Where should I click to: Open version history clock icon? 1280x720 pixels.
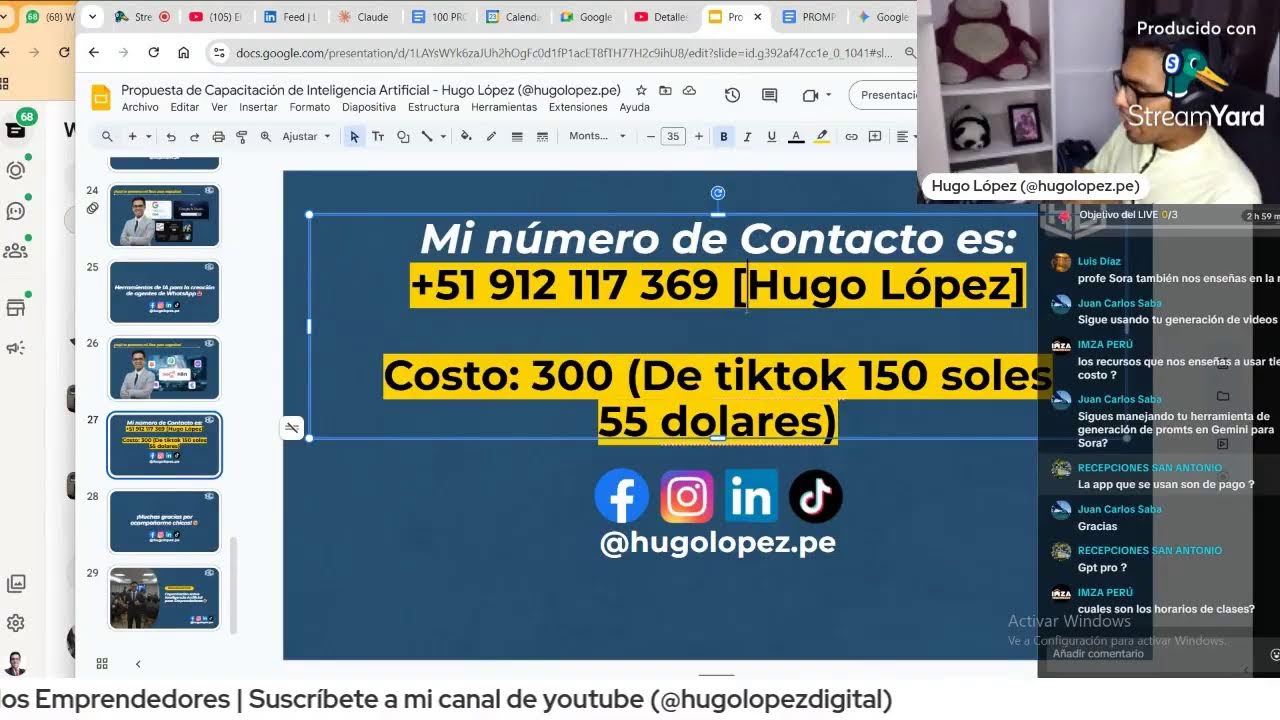click(x=732, y=95)
